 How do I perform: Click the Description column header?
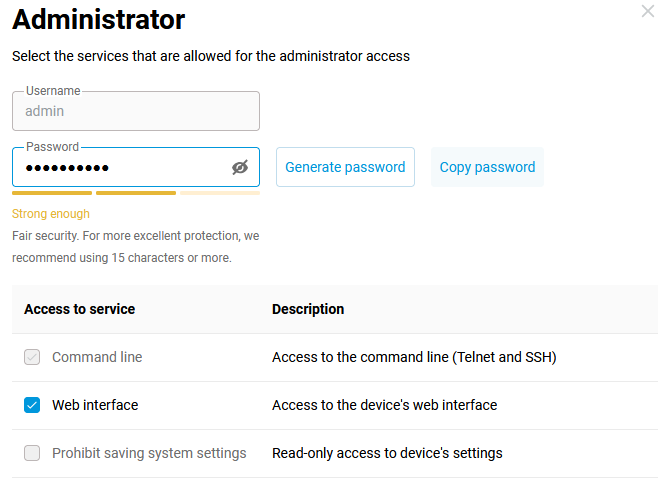pos(308,309)
